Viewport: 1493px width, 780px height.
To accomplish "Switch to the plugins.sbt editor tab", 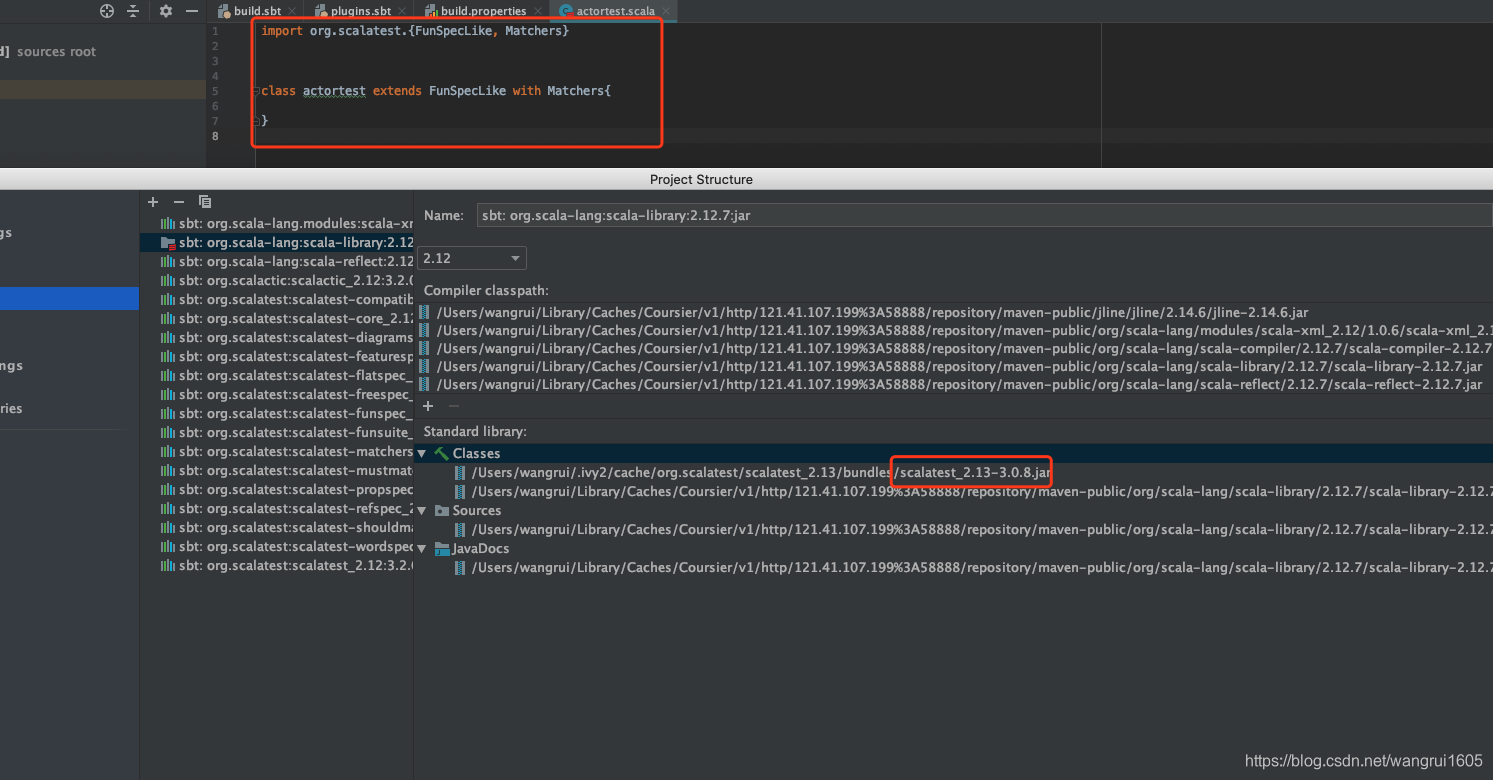I will pyautogui.click(x=362, y=11).
